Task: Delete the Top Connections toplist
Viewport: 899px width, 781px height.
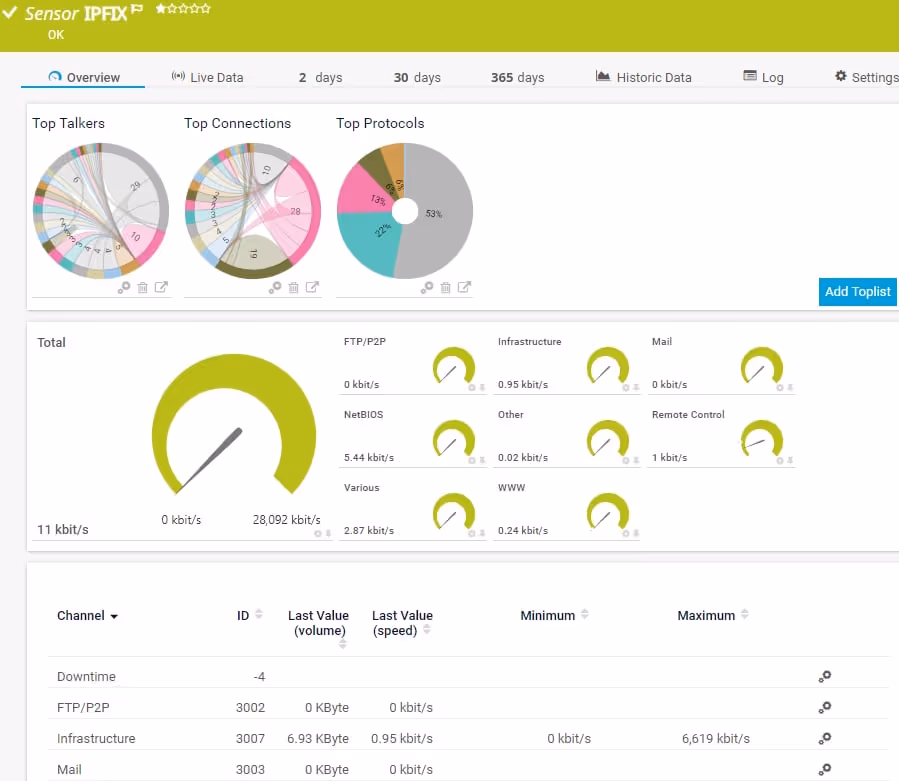Action: pos(294,287)
